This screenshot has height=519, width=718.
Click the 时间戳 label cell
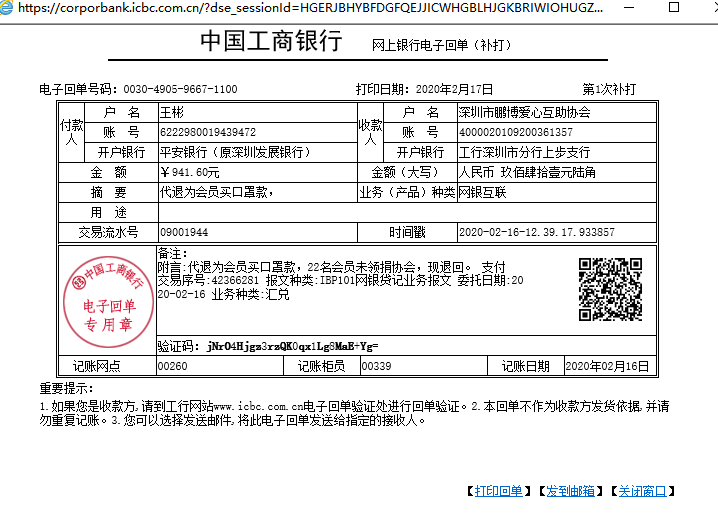(407, 232)
